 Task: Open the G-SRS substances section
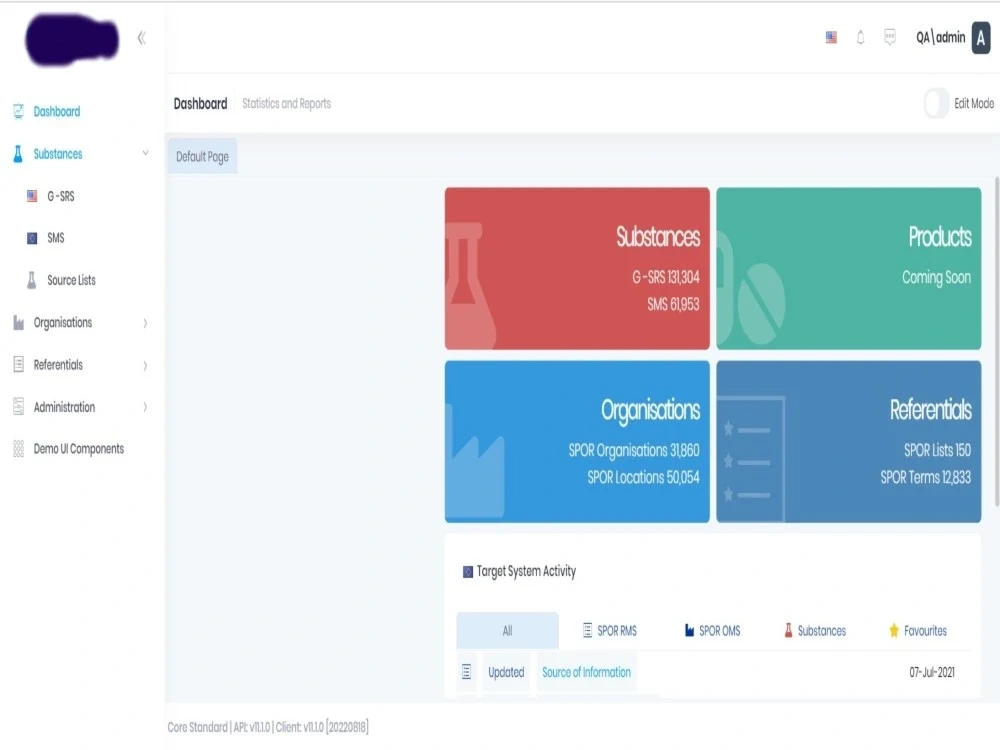click(x=62, y=196)
